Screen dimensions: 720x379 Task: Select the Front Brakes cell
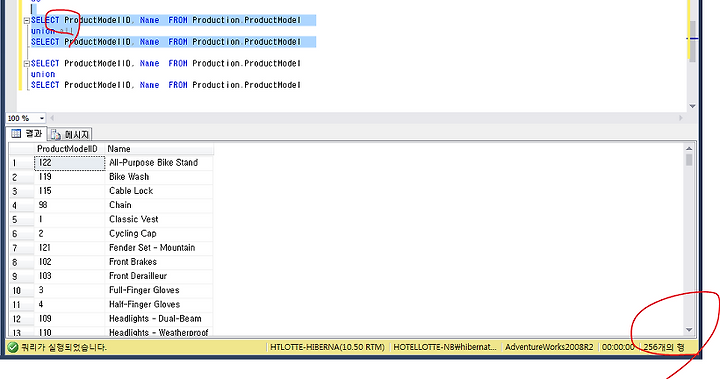159,262
